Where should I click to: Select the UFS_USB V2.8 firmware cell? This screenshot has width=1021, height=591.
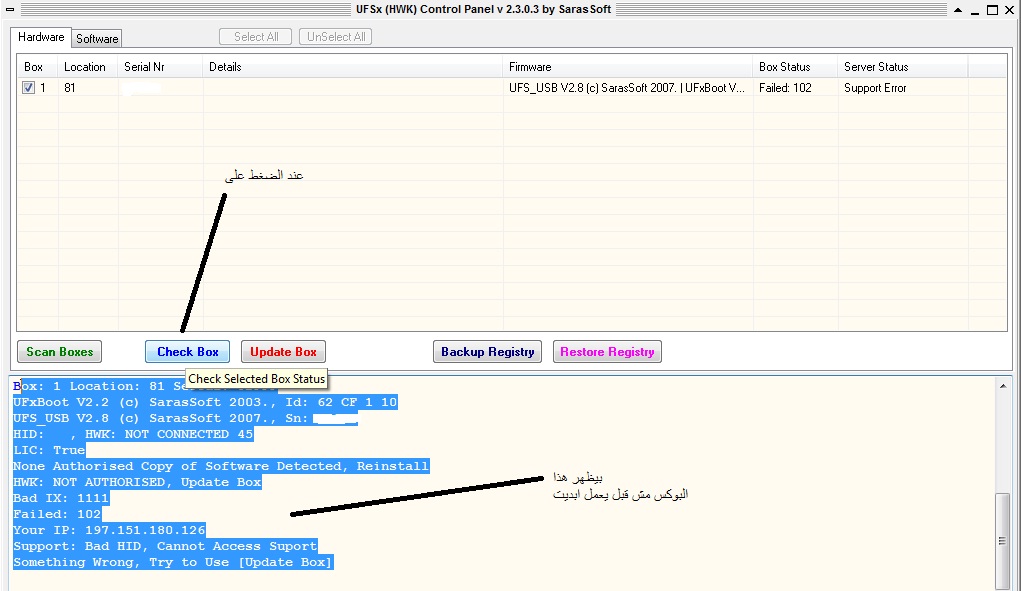(x=626, y=88)
